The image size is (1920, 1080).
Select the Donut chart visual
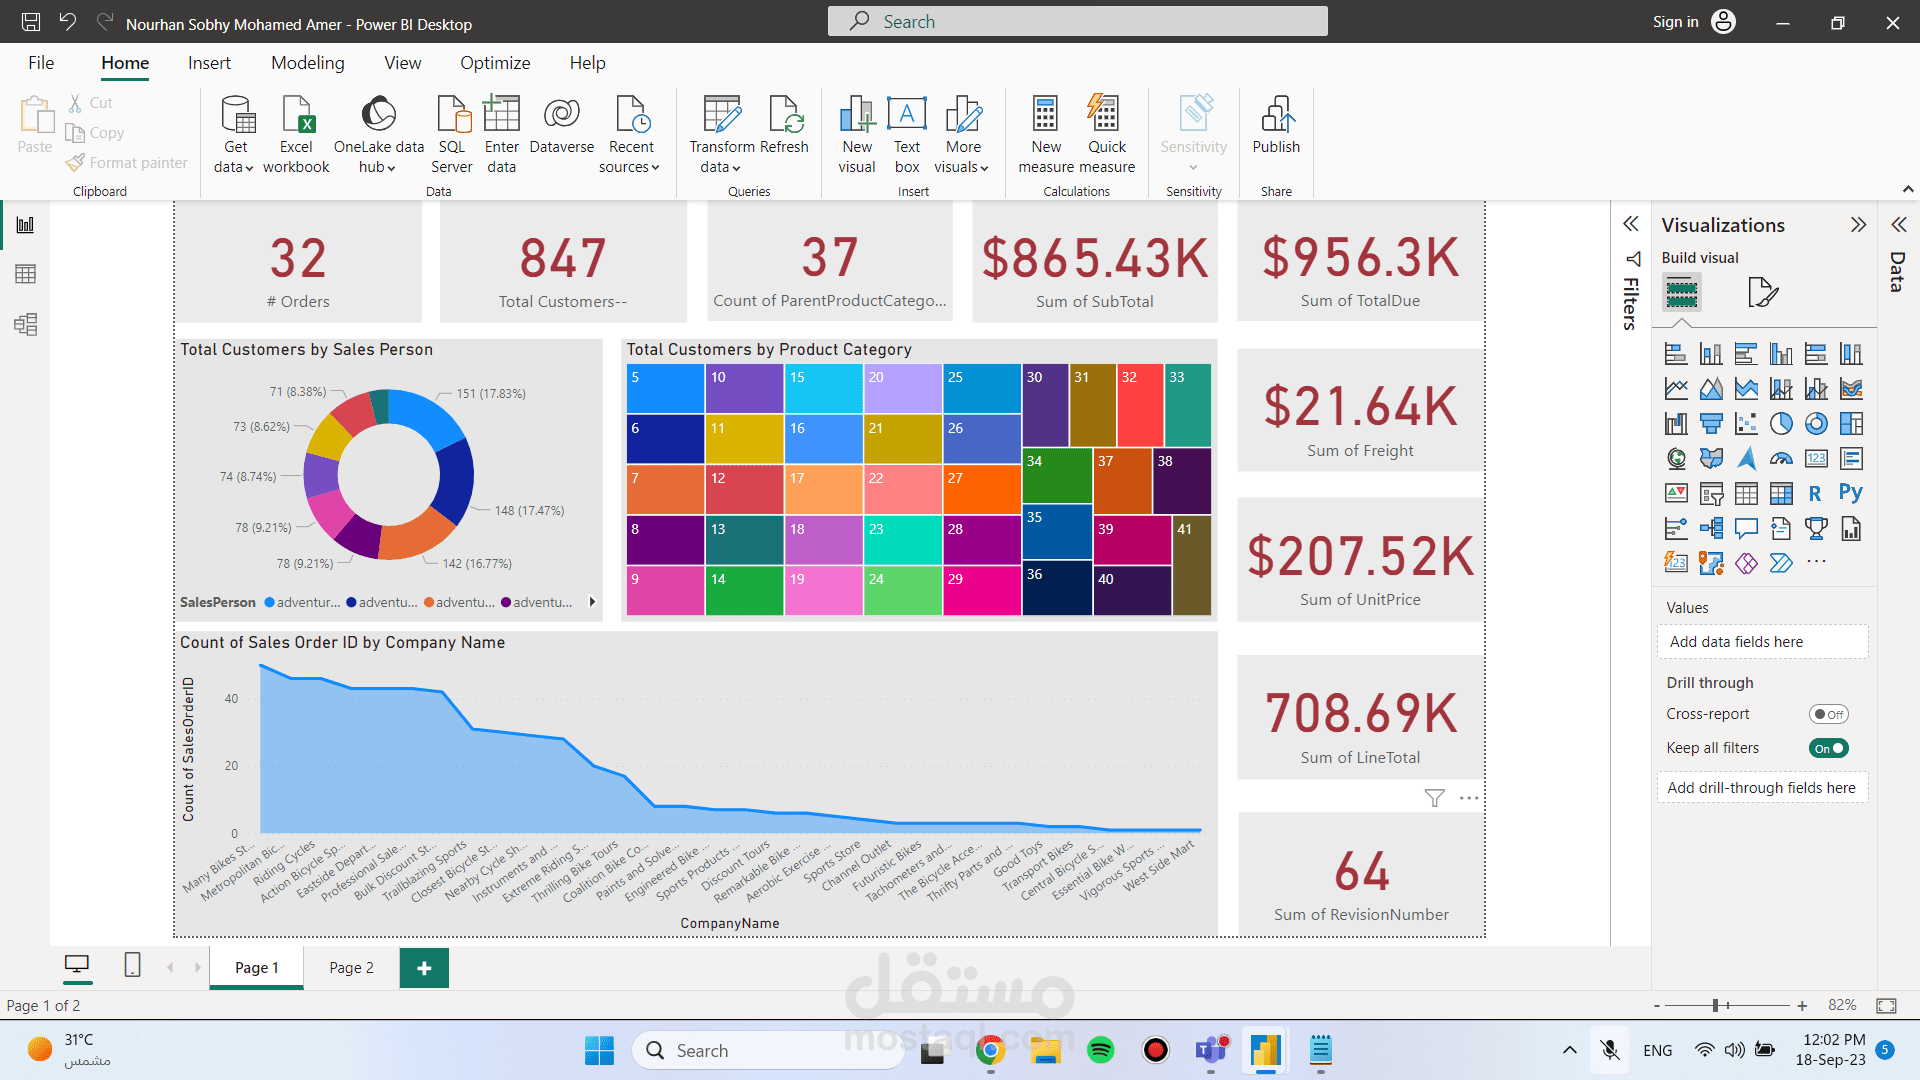point(1816,424)
